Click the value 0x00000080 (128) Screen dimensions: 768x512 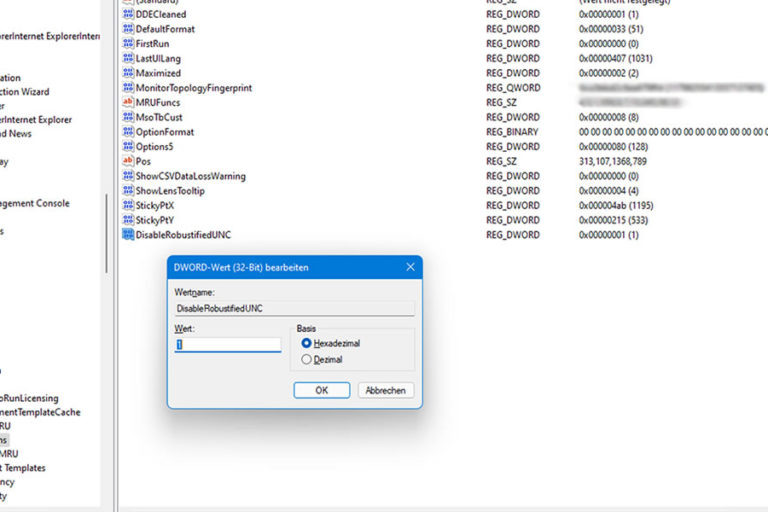click(x=613, y=146)
